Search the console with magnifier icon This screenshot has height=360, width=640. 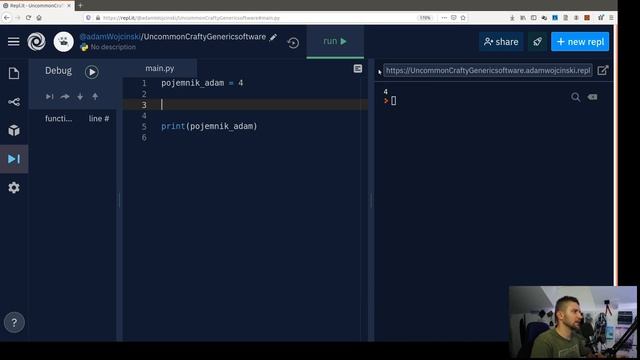coord(576,97)
